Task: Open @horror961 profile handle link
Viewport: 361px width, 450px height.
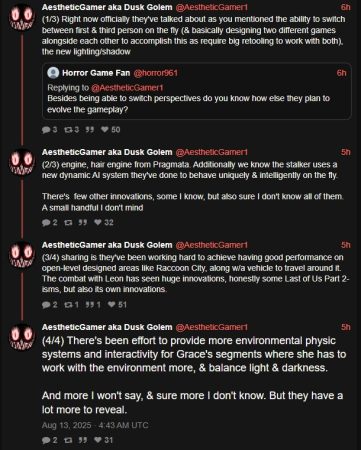Action: (155, 73)
